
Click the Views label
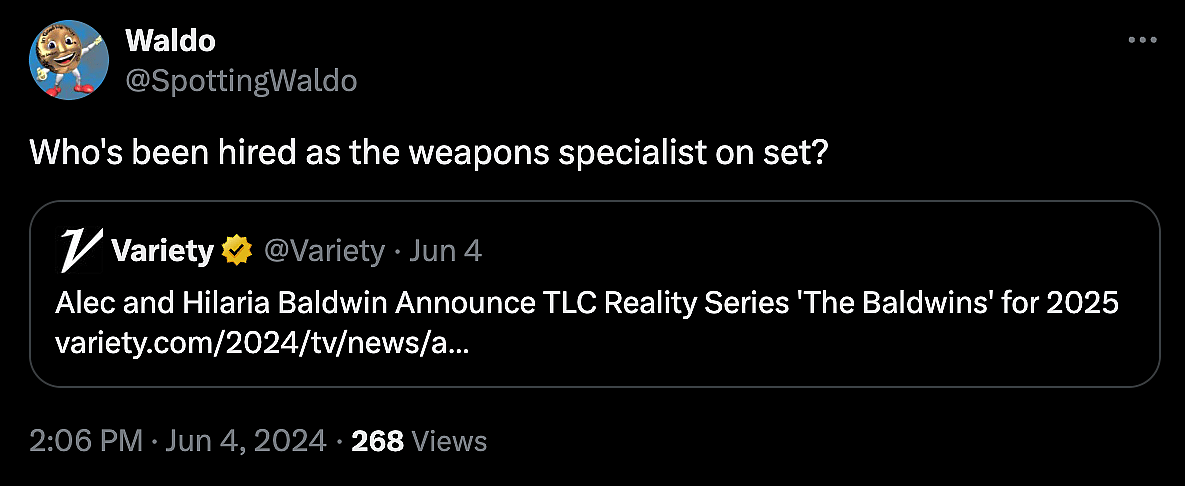tap(449, 440)
